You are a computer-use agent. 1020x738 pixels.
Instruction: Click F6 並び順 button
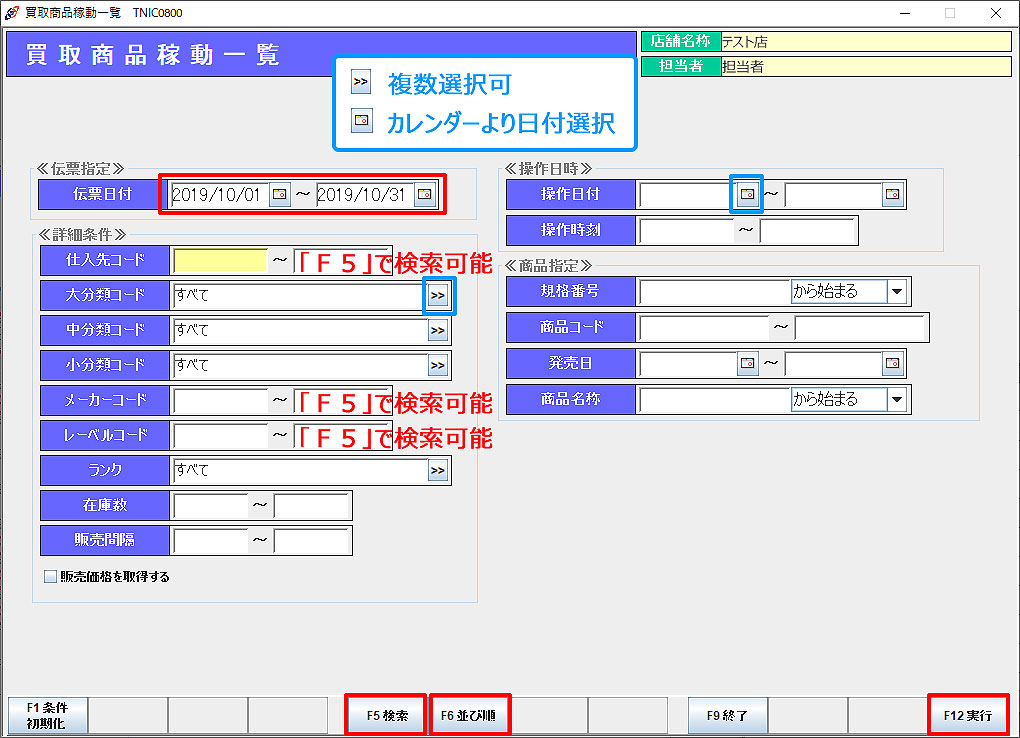[470, 716]
